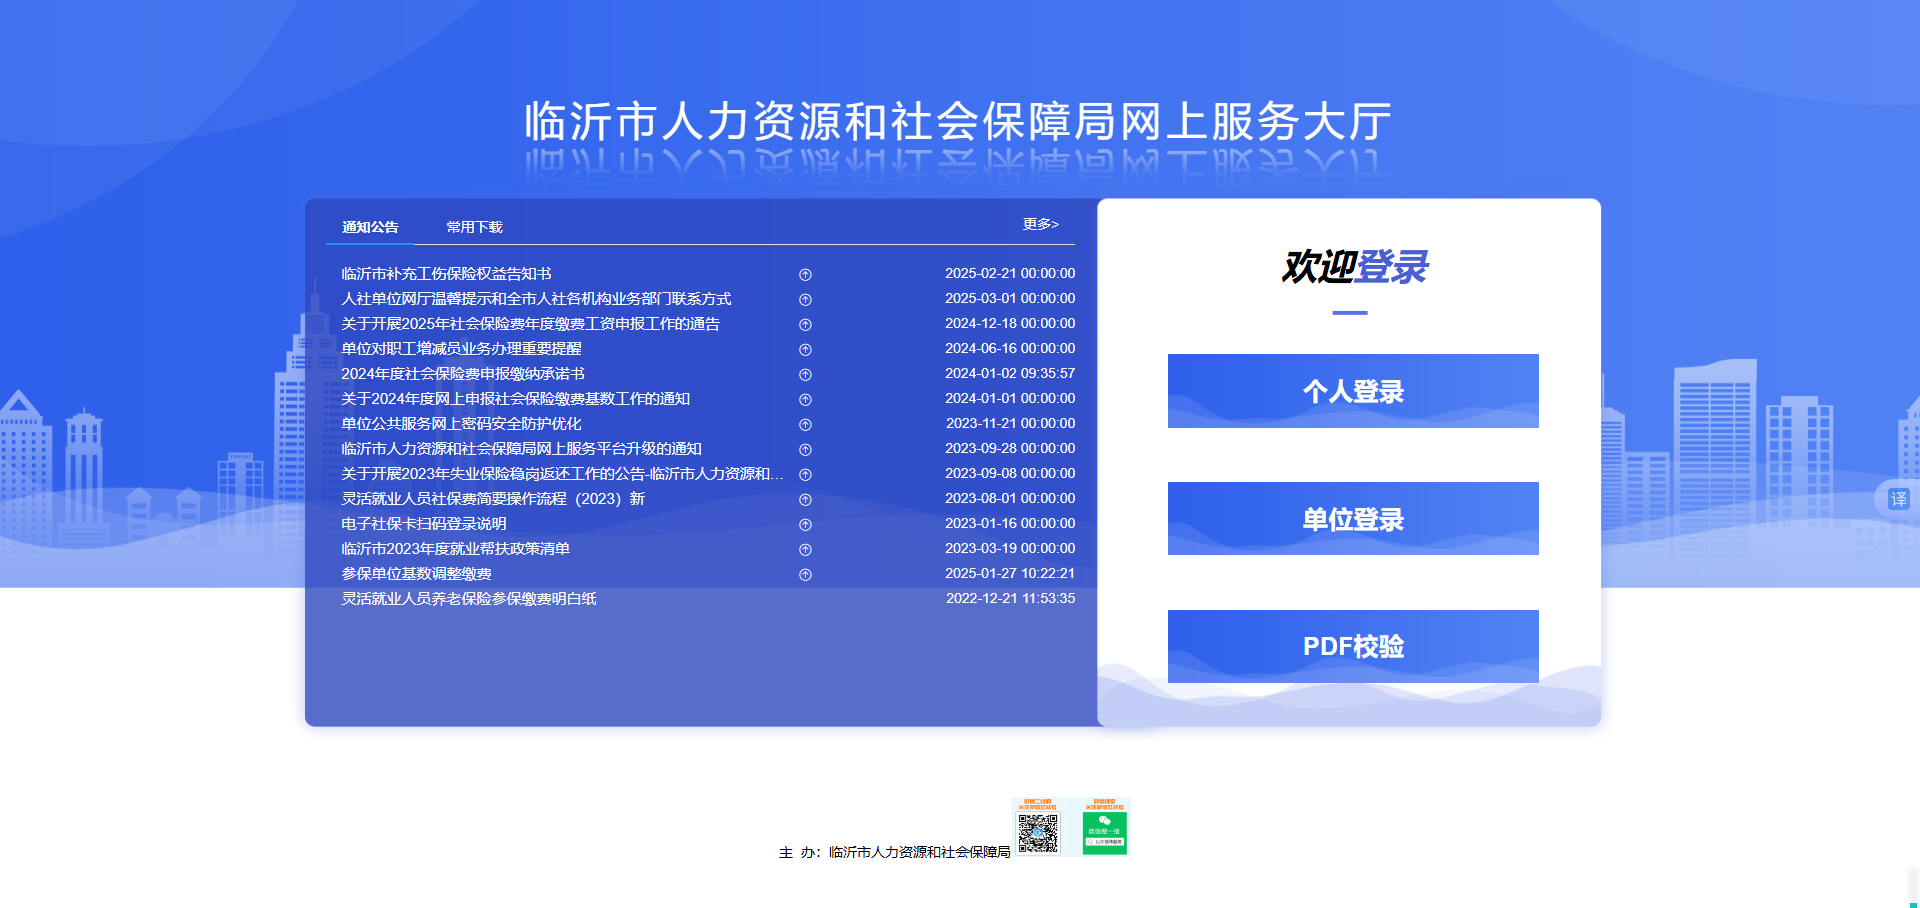Screen dimensions: 1920x908
Task: Select the 通知公告 tab
Action: (370, 227)
